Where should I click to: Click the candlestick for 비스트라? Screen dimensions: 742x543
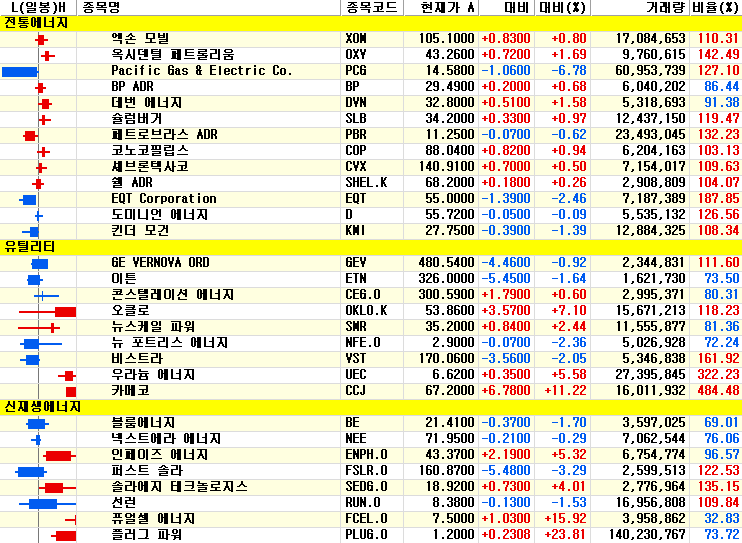click(30, 360)
